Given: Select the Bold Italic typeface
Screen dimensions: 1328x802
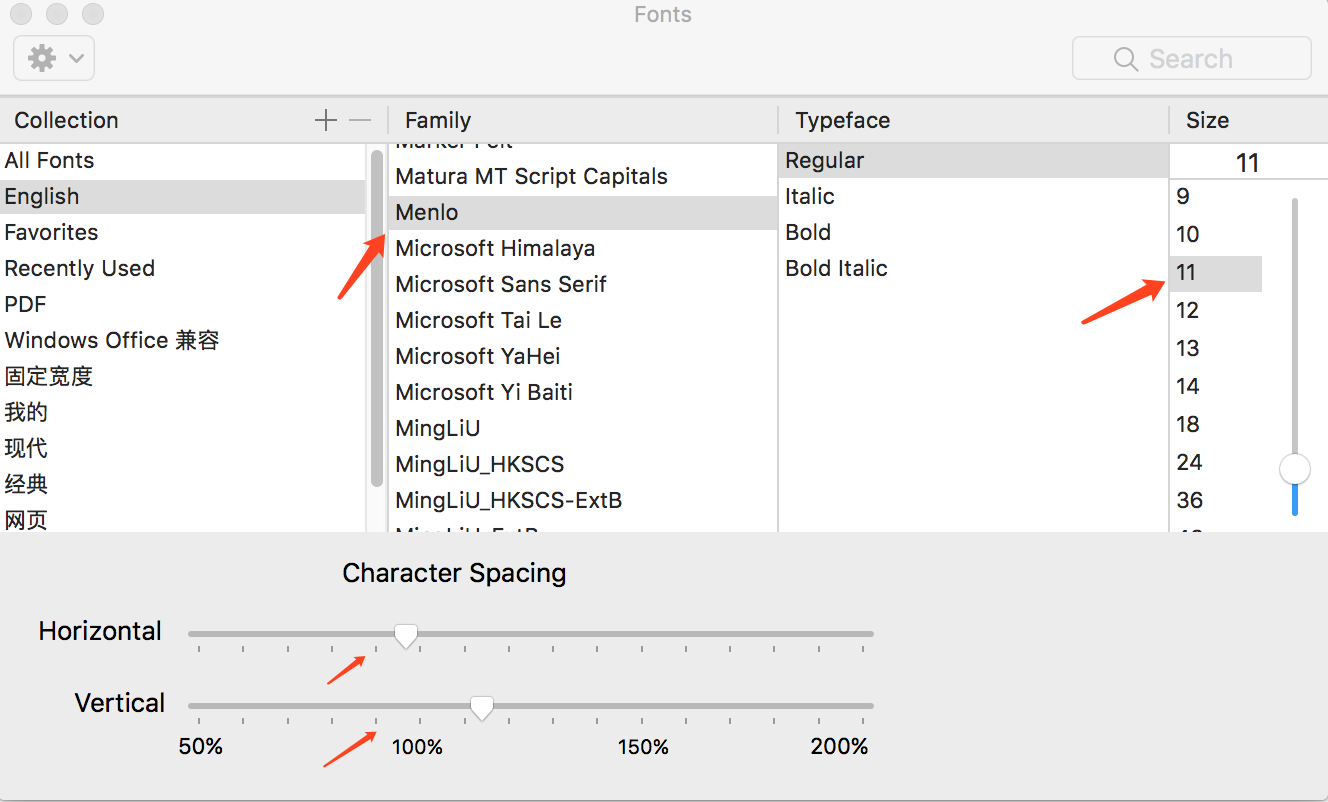Looking at the screenshot, I should [836, 268].
